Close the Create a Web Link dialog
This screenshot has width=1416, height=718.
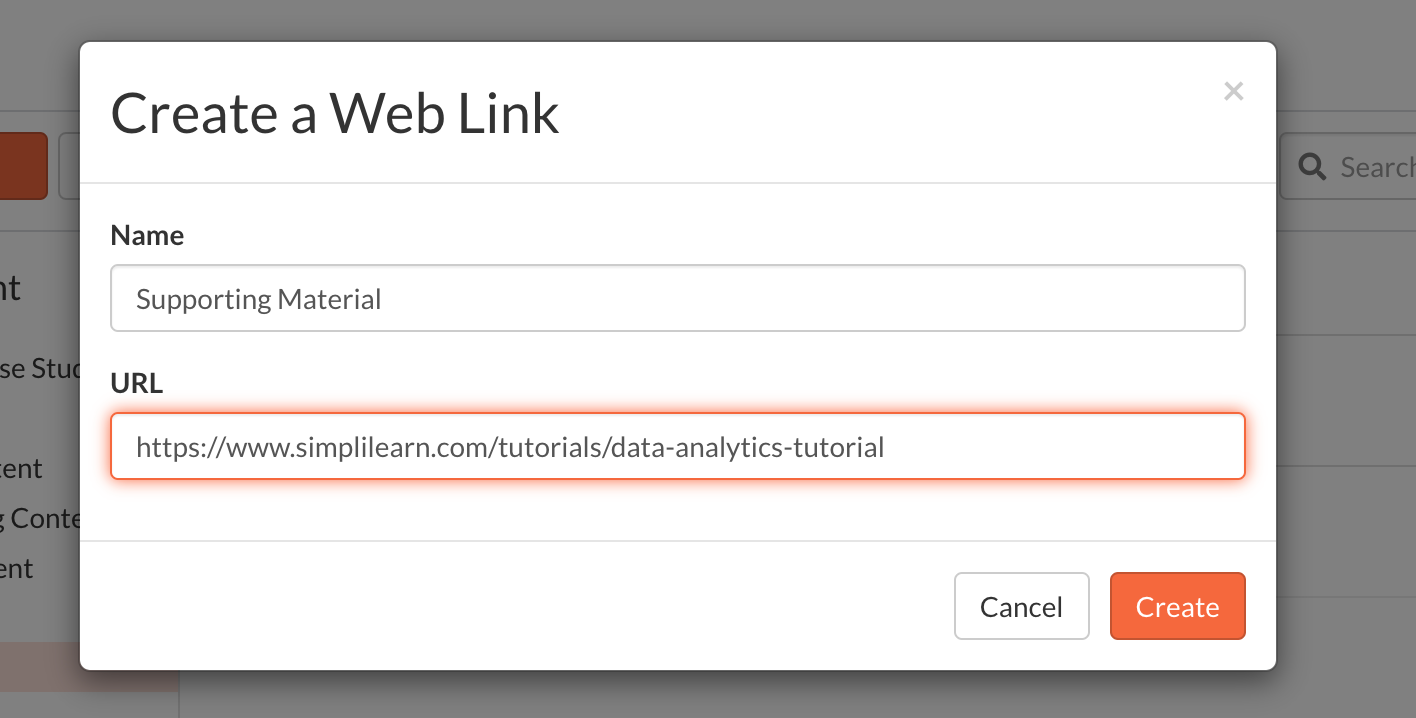[x=1233, y=91]
